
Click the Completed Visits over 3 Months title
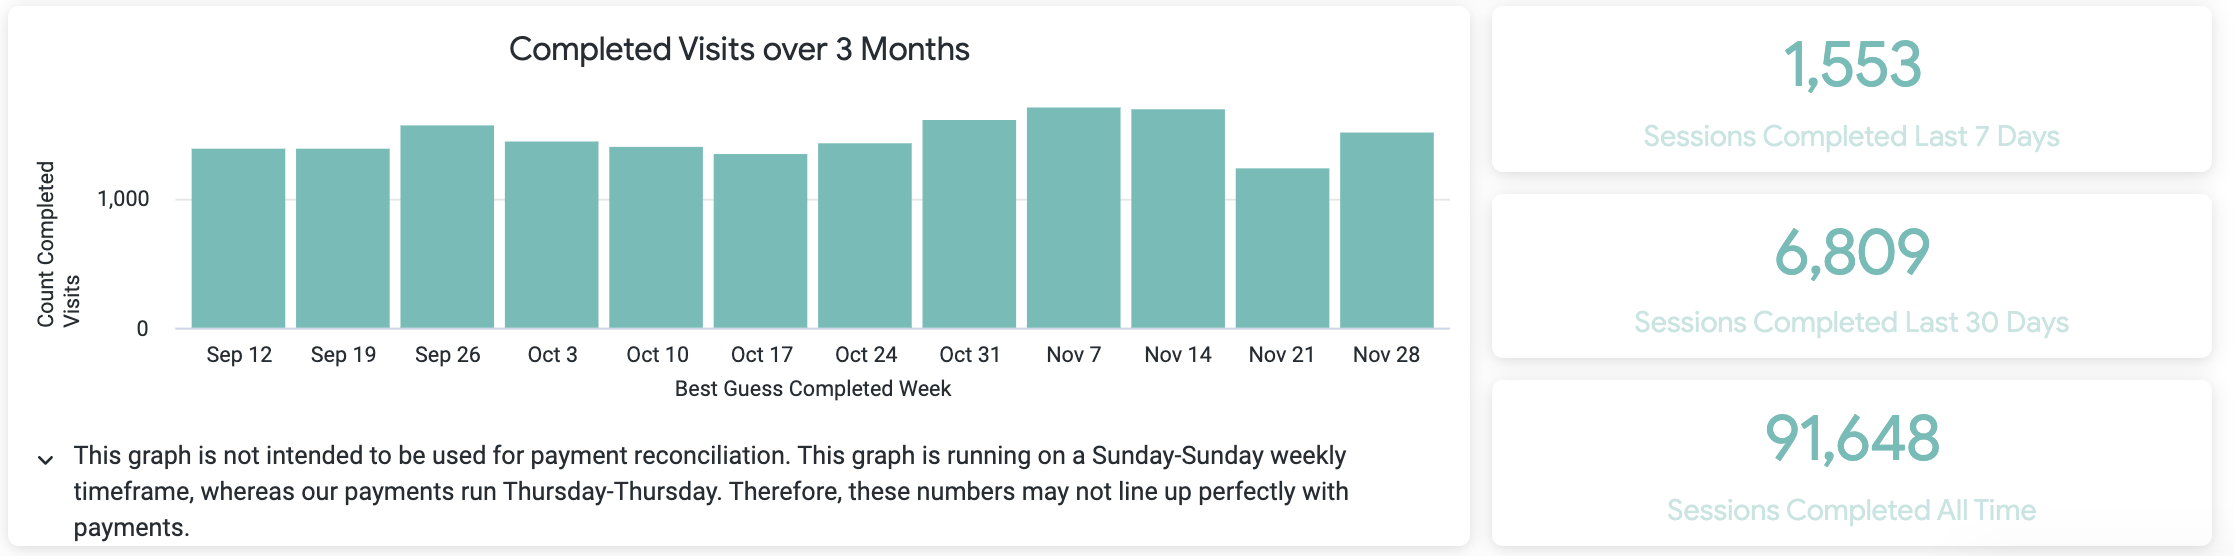click(x=739, y=49)
